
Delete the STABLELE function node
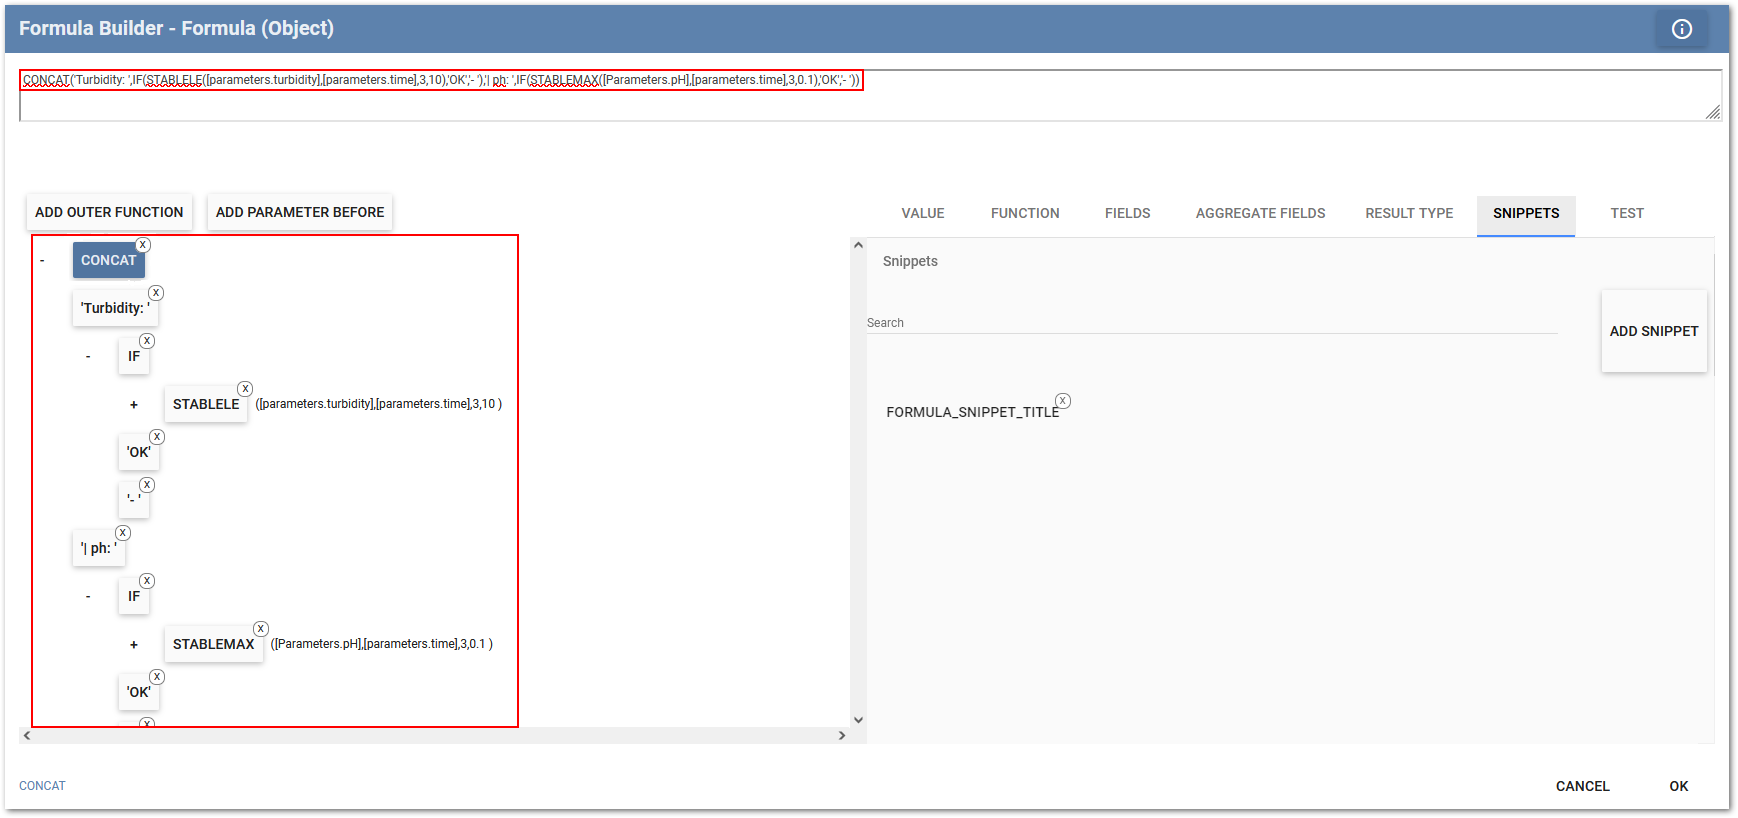tap(245, 389)
